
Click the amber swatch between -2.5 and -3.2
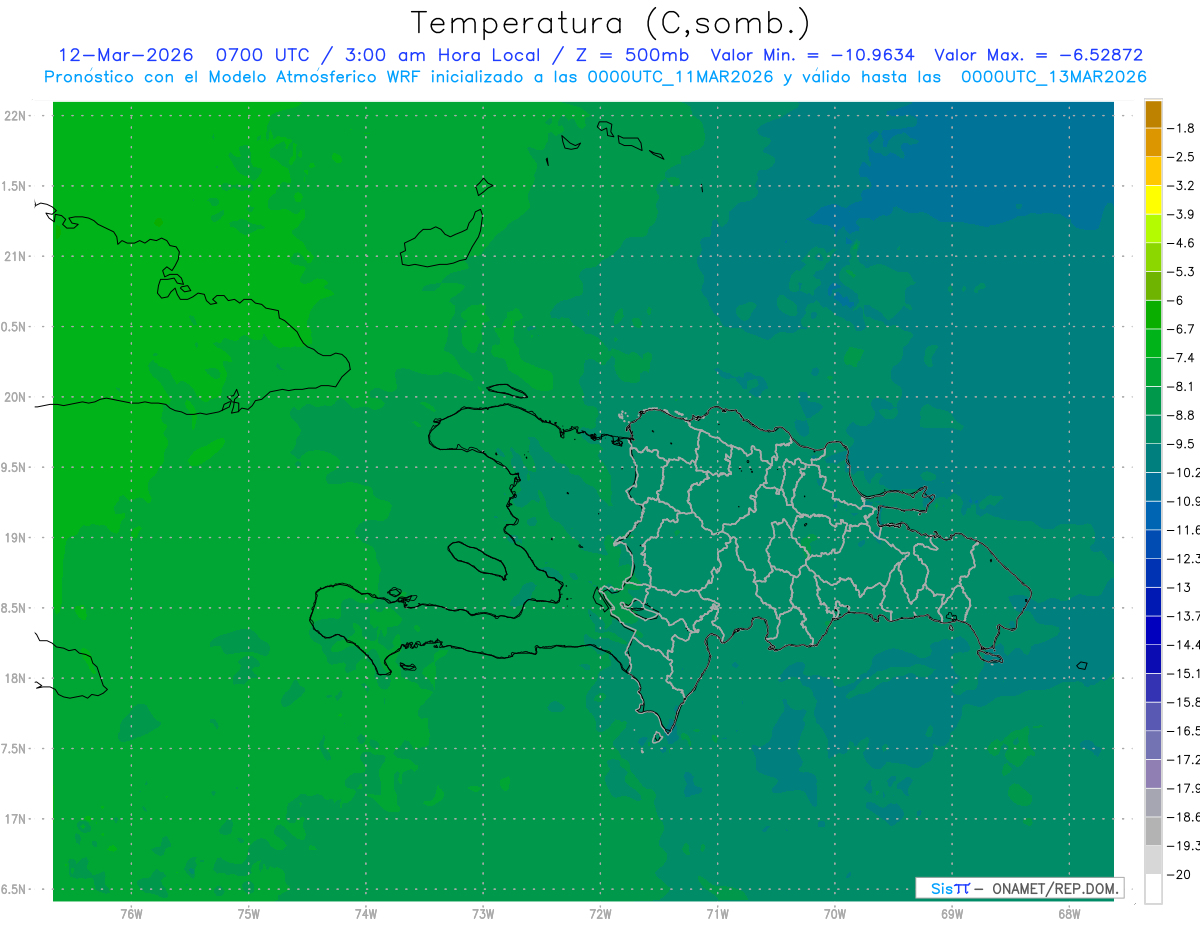point(1153,171)
